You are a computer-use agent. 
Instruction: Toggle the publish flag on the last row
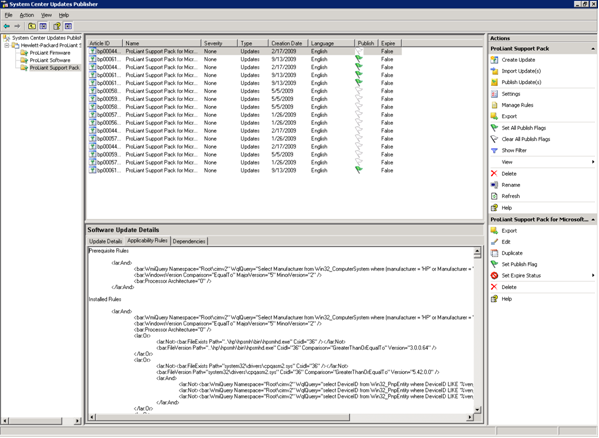(359, 170)
